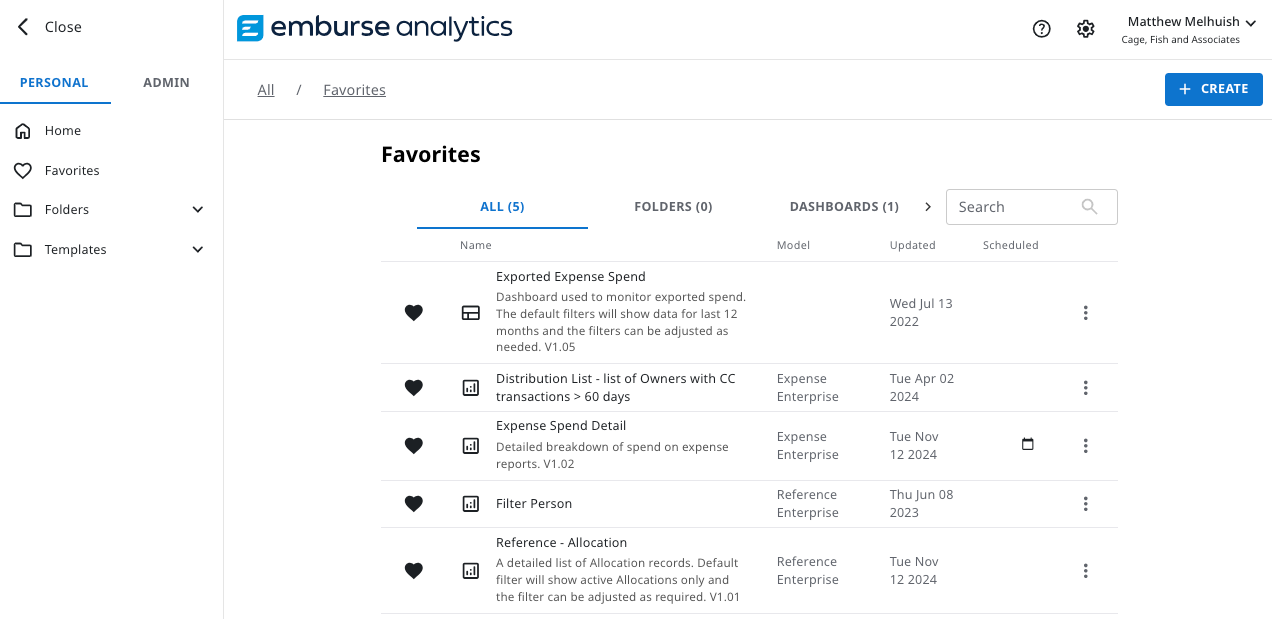Image resolution: width=1272 pixels, height=619 pixels.
Task: Open Matthew Melhuish's account dropdown
Action: click(x=1191, y=21)
